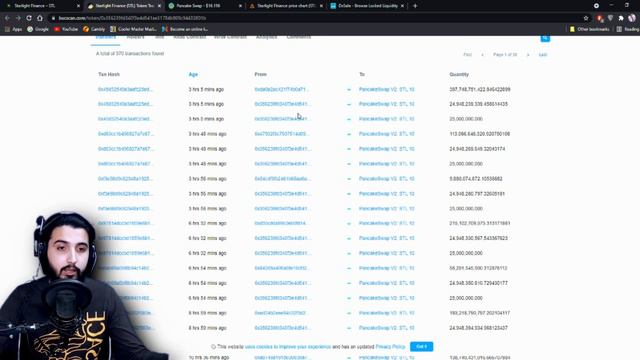Click the total transactions found text
This screenshot has width=640, height=360.
tap(130, 53)
